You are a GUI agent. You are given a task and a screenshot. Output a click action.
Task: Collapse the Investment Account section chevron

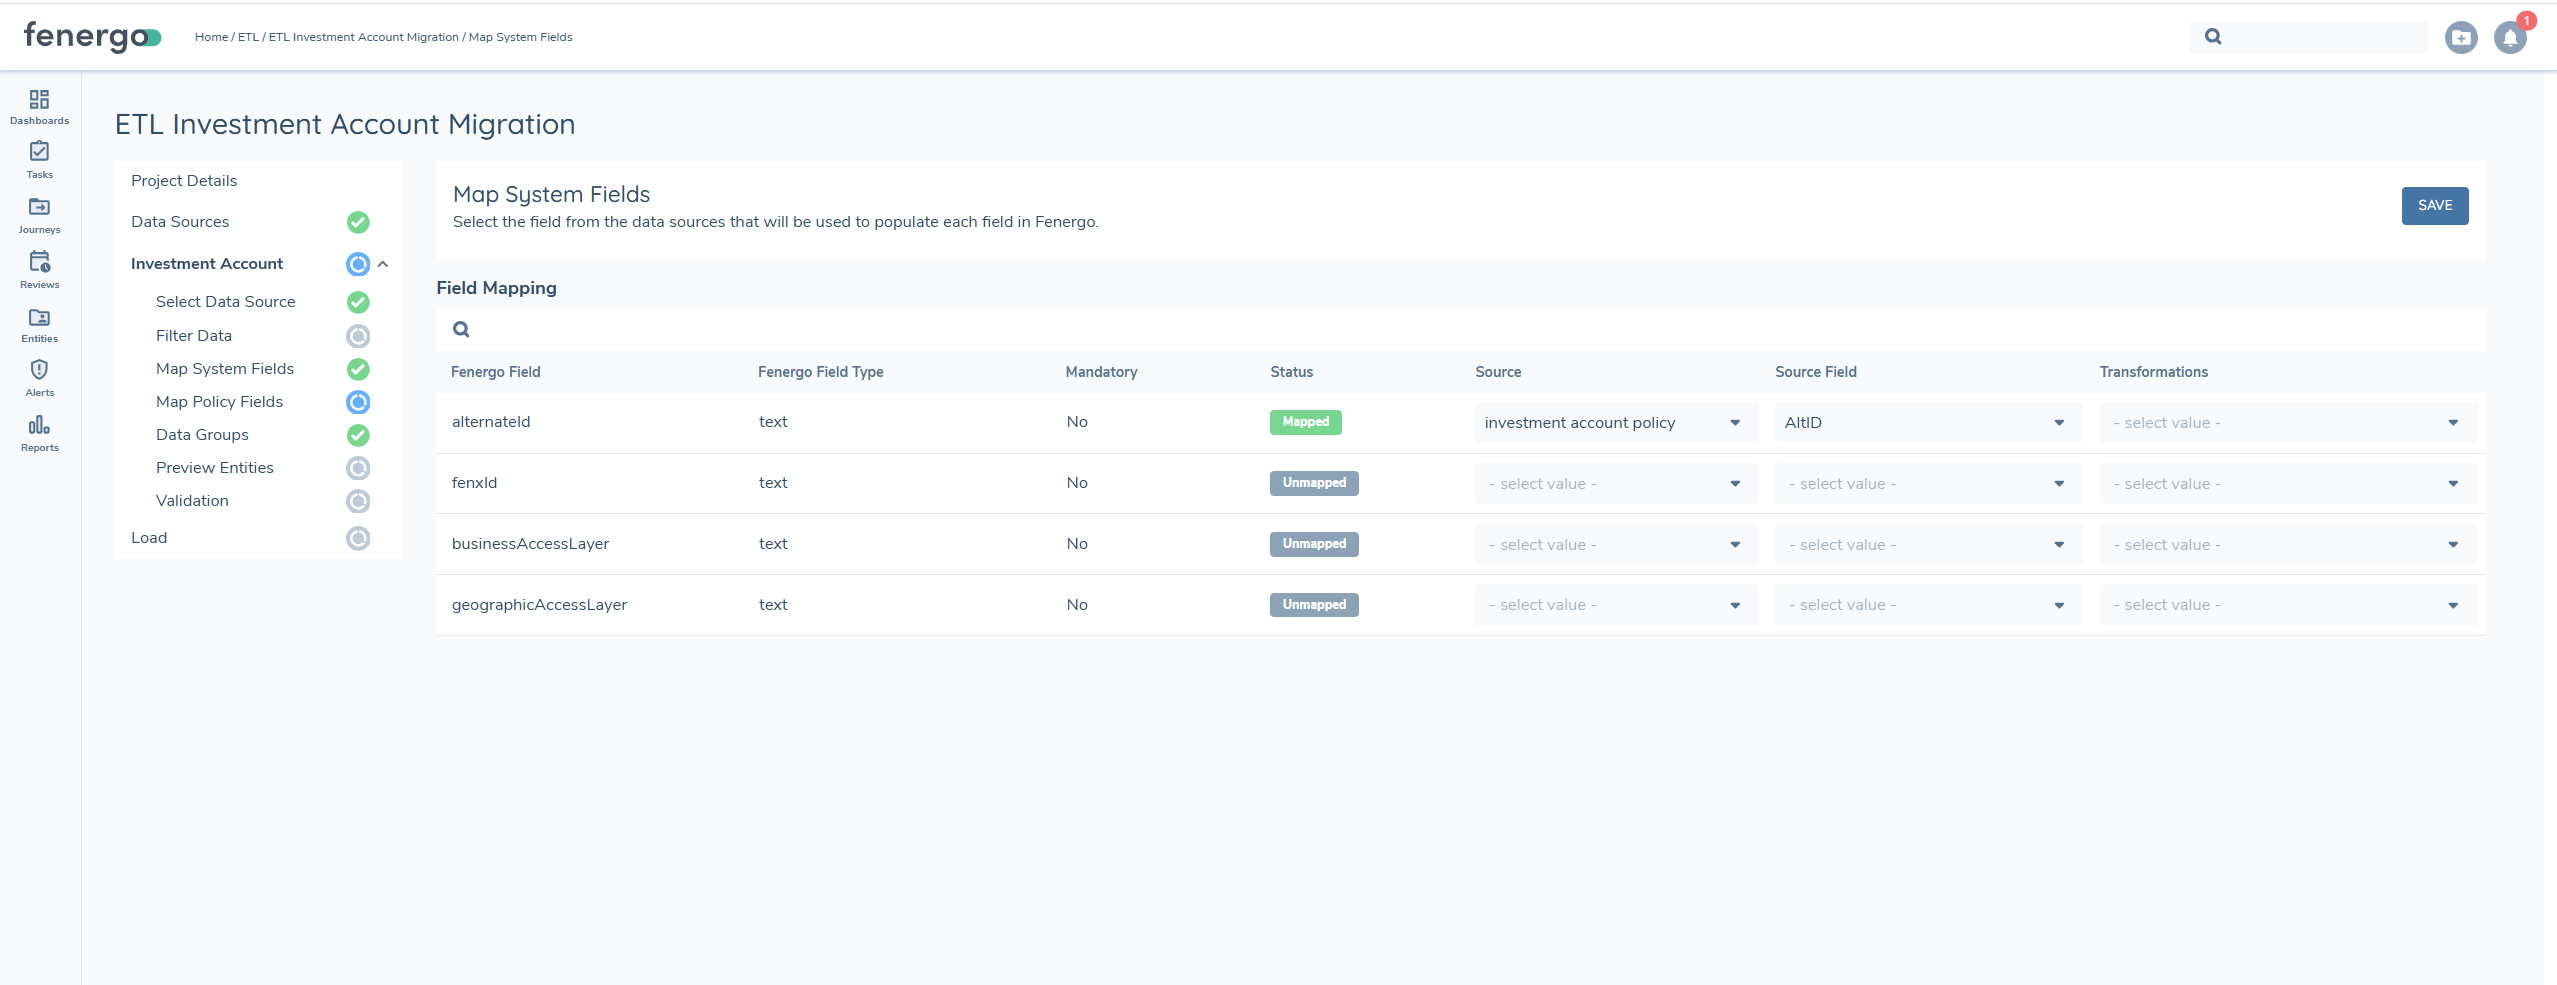pyautogui.click(x=383, y=264)
